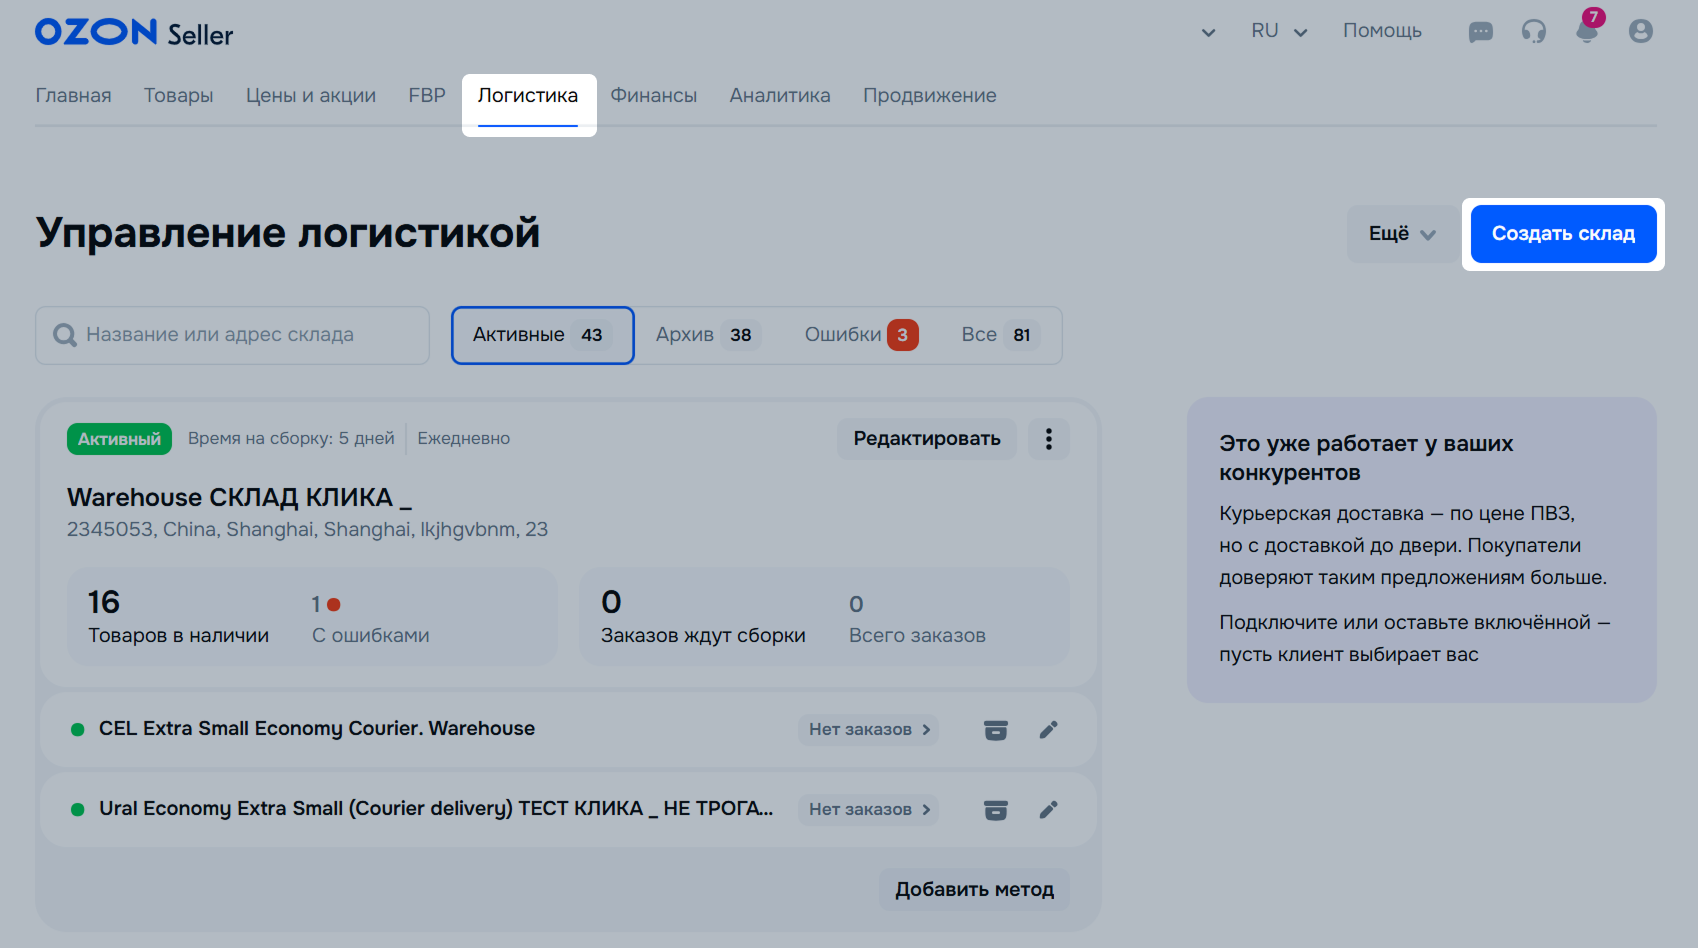Click the Создать склад button

click(x=1562, y=234)
